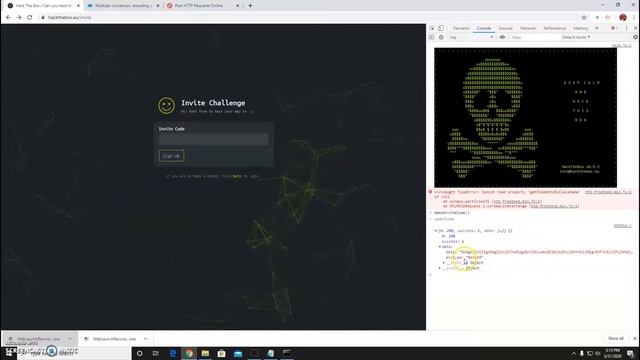This screenshot has height=360, width=640.
Task: Click the XMLHttpRequest onreadystatechange source link
Action: (x=554, y=206)
